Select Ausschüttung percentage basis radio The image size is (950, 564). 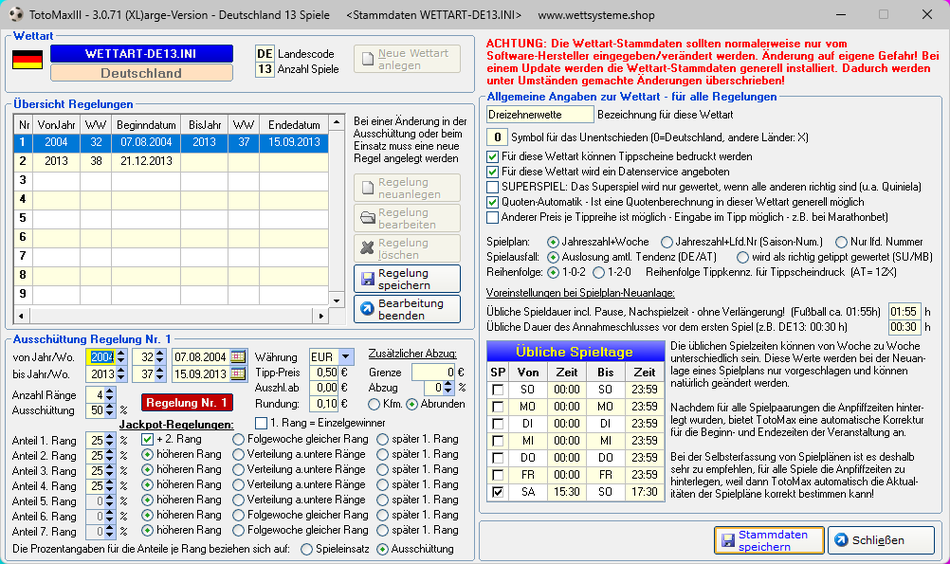coord(382,549)
